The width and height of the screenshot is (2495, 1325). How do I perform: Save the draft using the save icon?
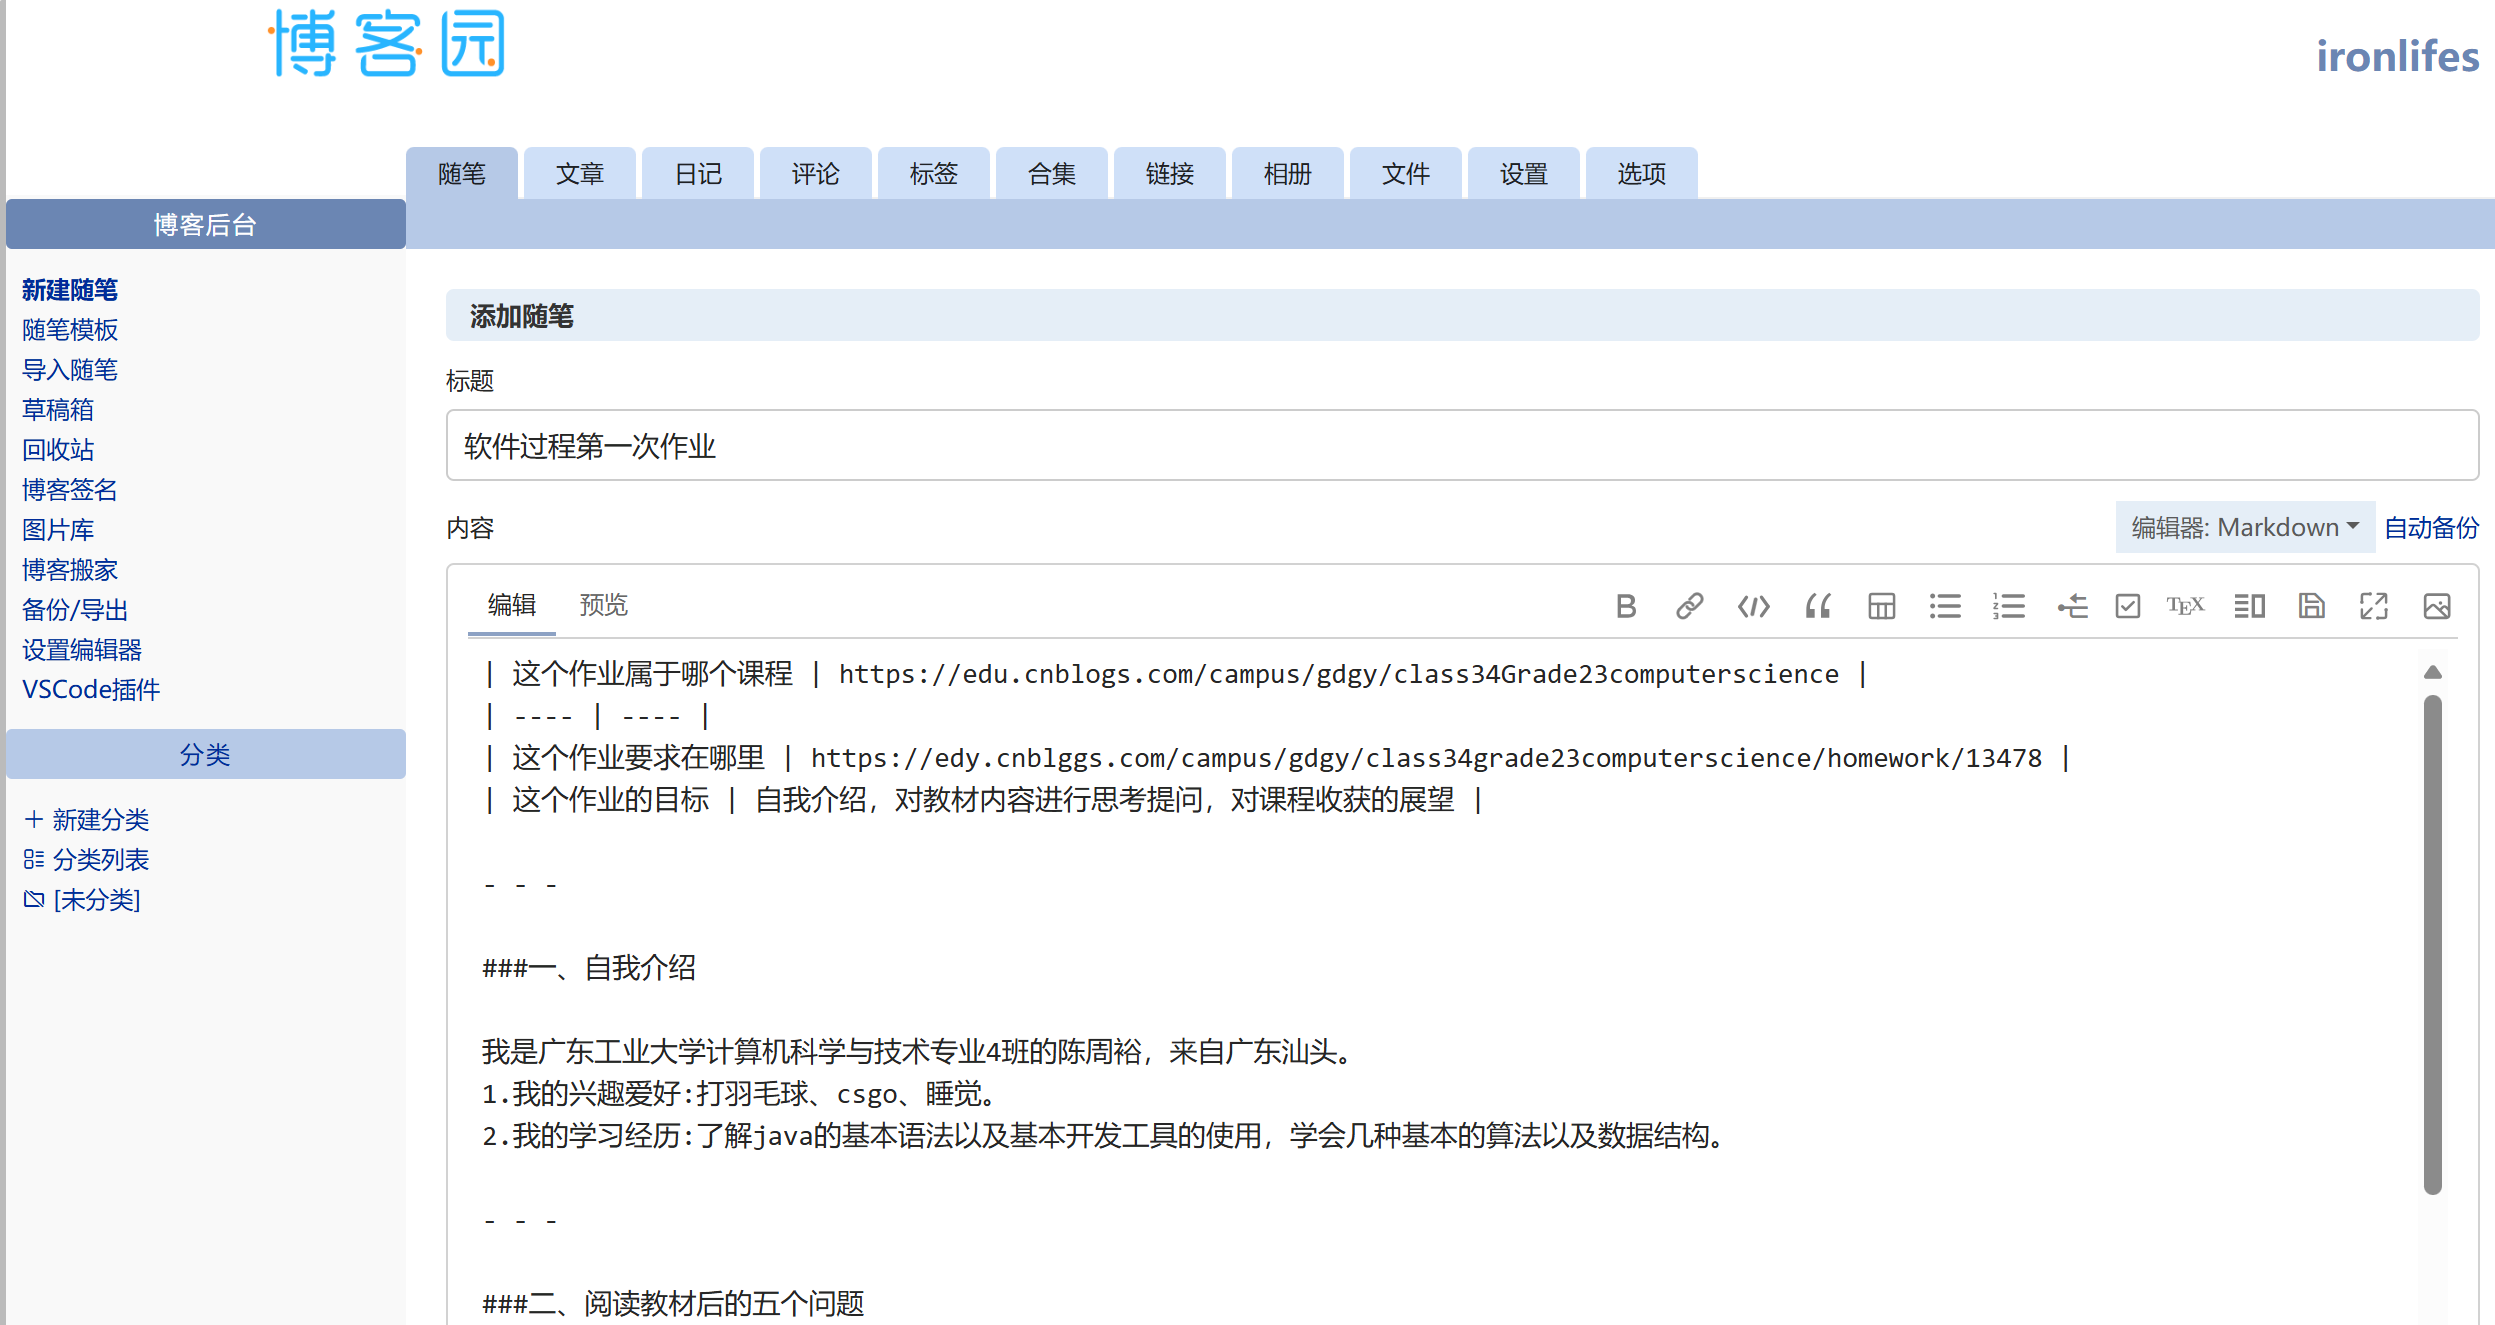tap(2312, 606)
